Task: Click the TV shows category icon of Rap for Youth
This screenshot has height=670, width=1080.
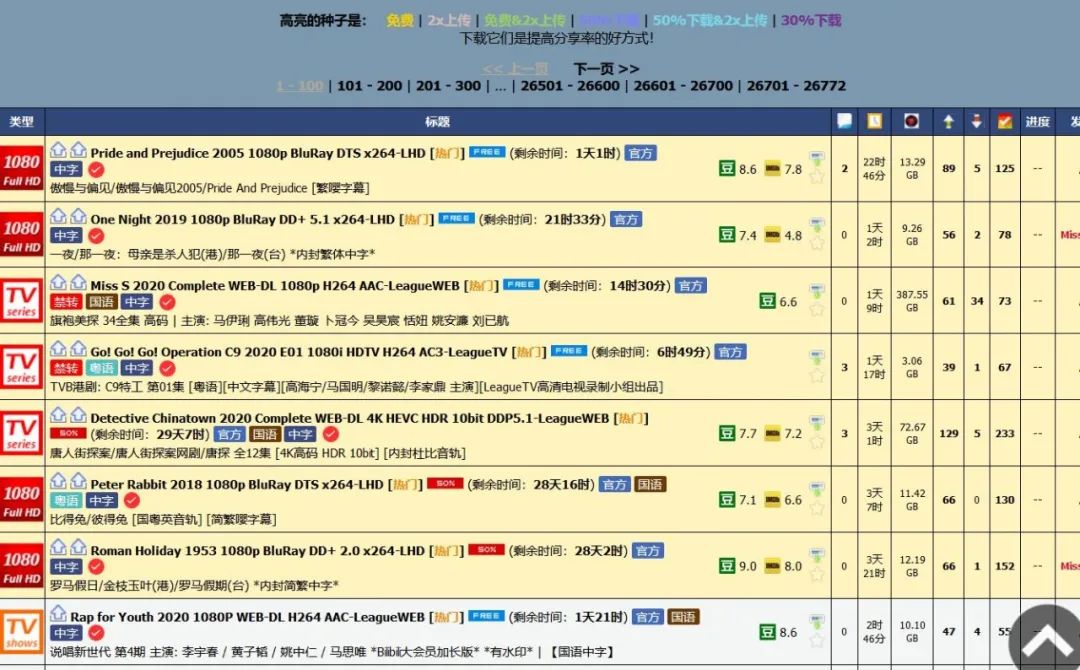Action: [22, 632]
